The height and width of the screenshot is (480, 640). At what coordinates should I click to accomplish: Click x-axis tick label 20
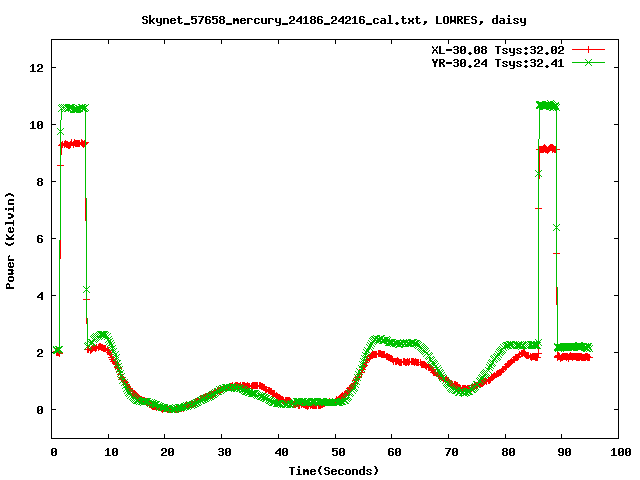167,452
